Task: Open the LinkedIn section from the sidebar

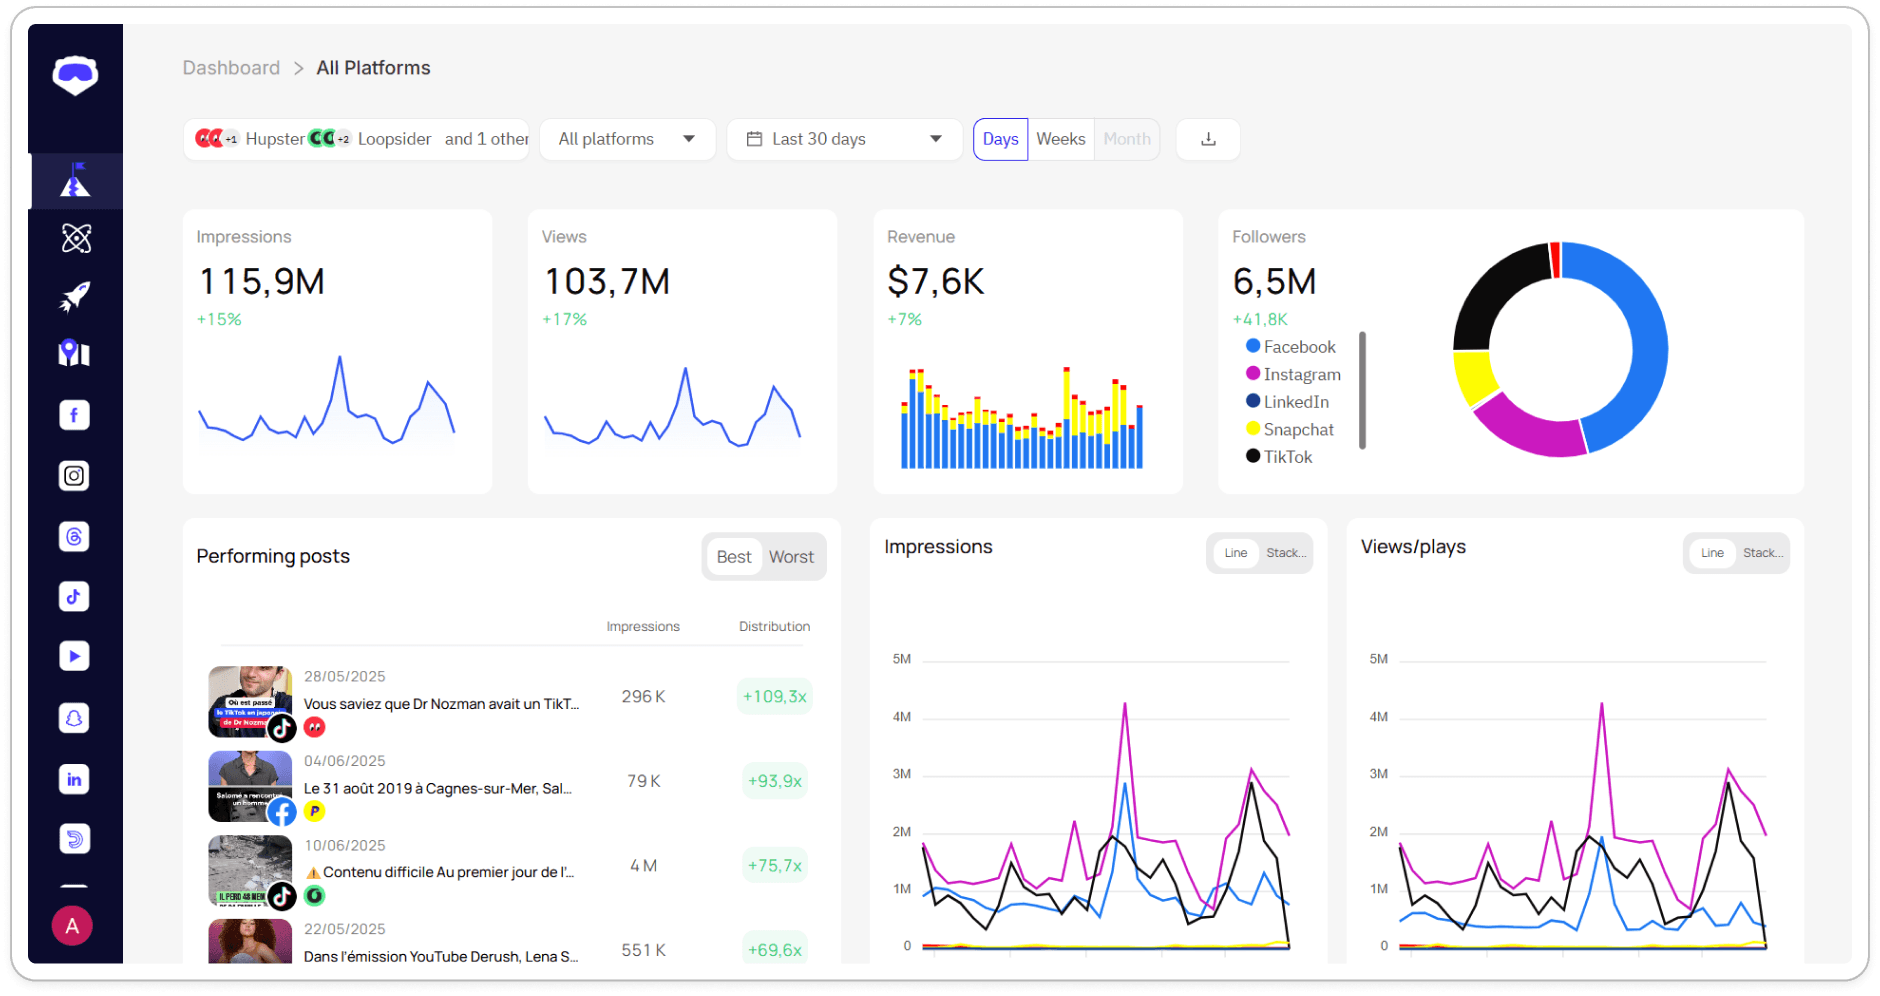Action: click(74, 779)
